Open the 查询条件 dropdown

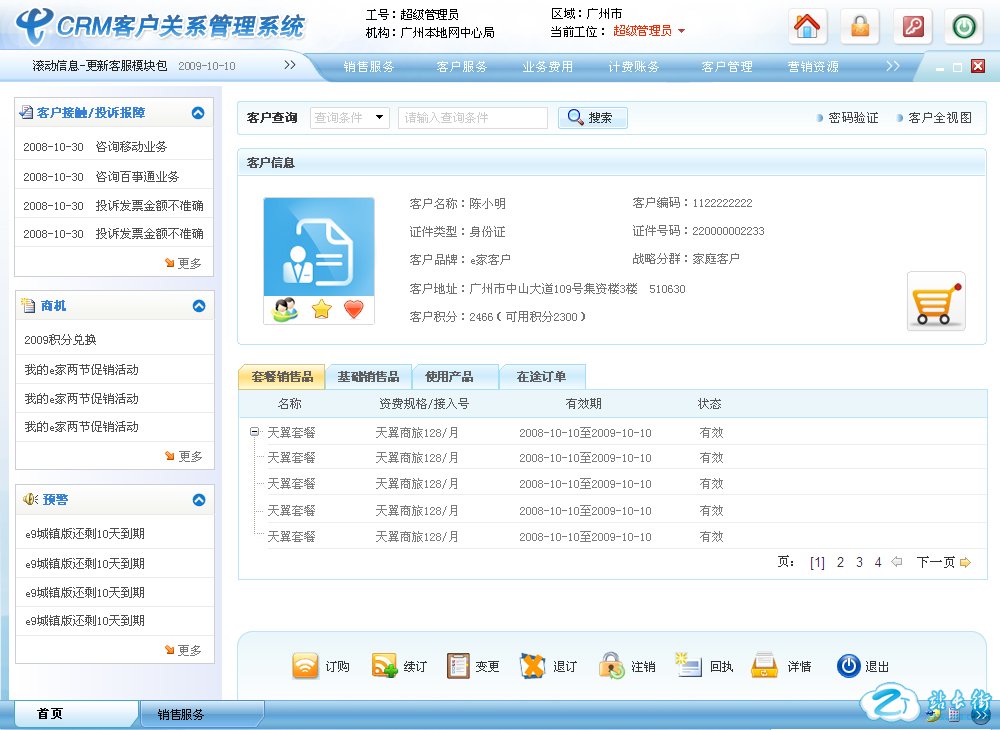tap(350, 118)
